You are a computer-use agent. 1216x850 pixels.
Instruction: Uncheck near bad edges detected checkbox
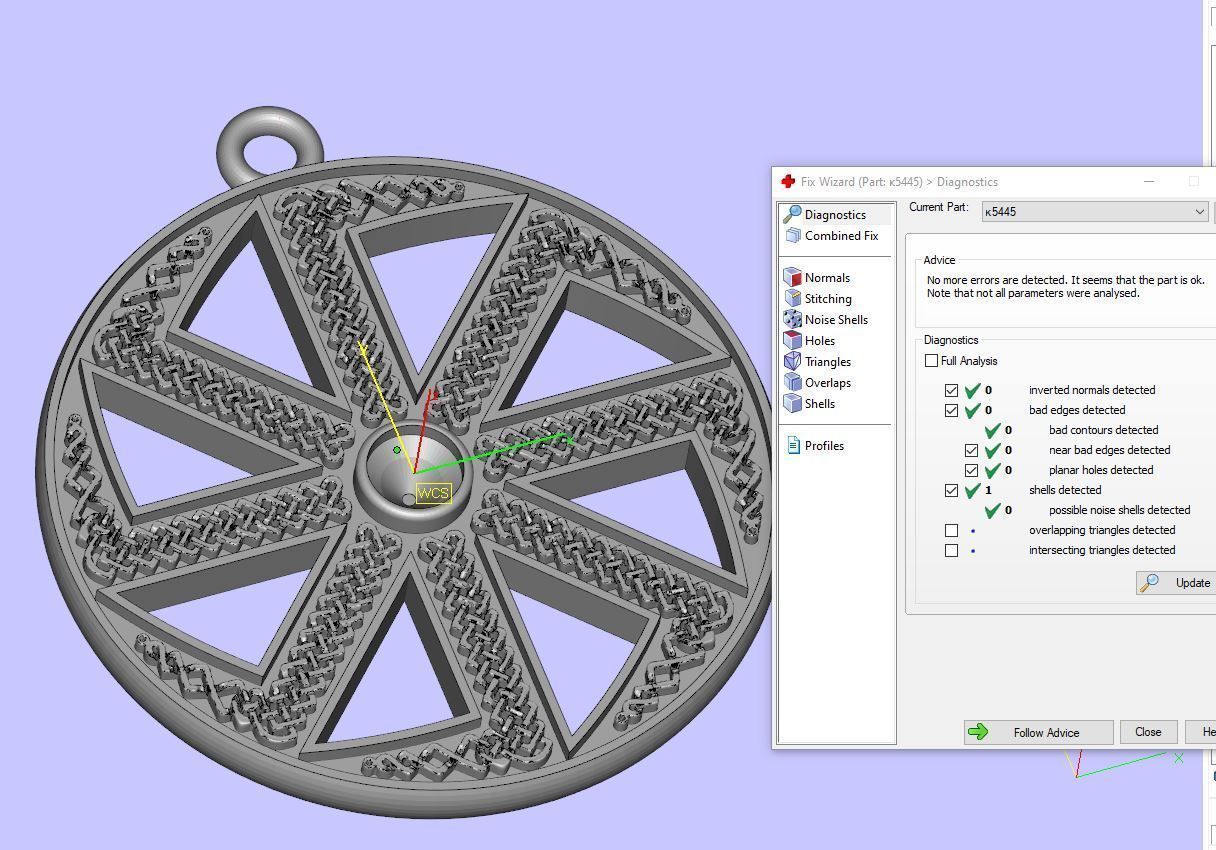pos(972,450)
